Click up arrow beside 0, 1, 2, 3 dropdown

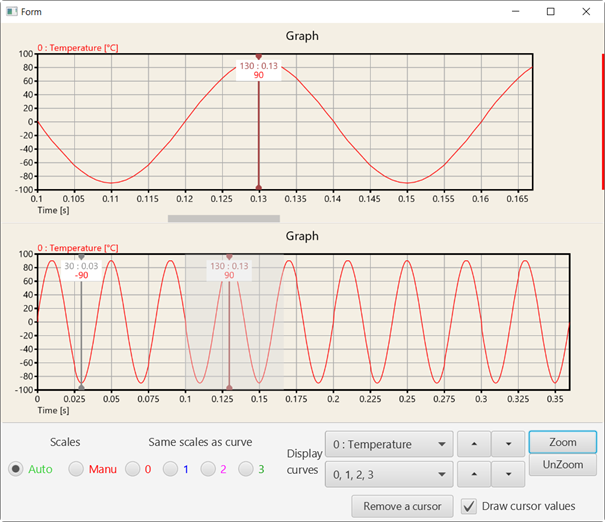point(474,474)
